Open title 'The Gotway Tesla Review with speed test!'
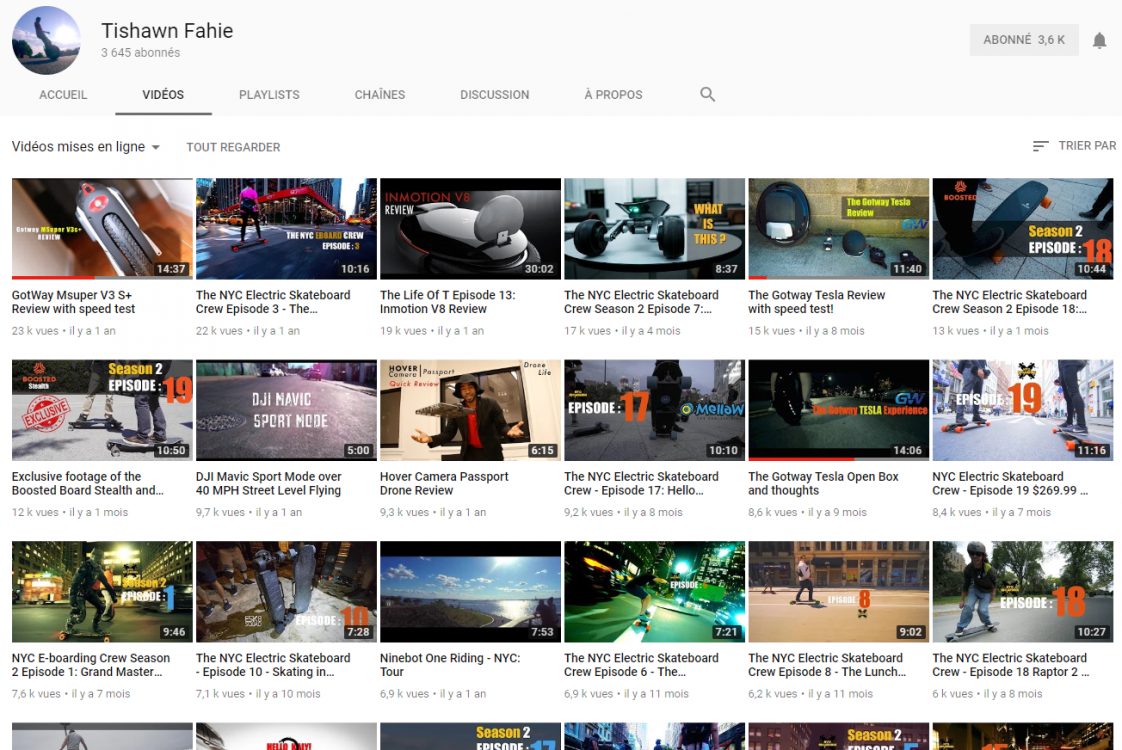Image resolution: width=1122 pixels, height=750 pixels. pos(816,302)
